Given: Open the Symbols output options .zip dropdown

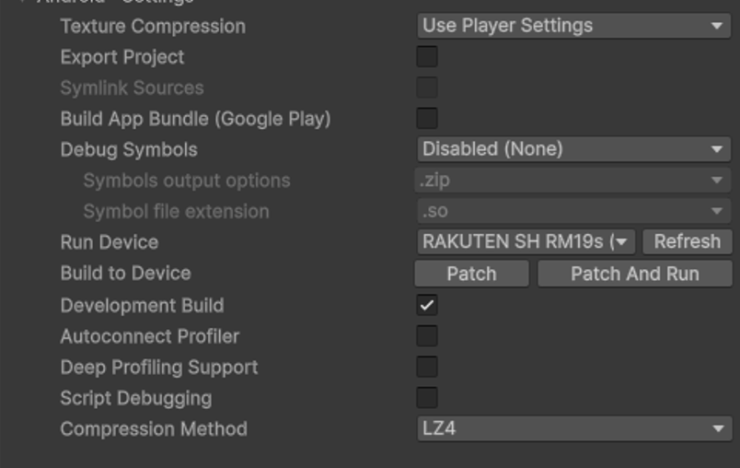Looking at the screenshot, I should 573,181.
